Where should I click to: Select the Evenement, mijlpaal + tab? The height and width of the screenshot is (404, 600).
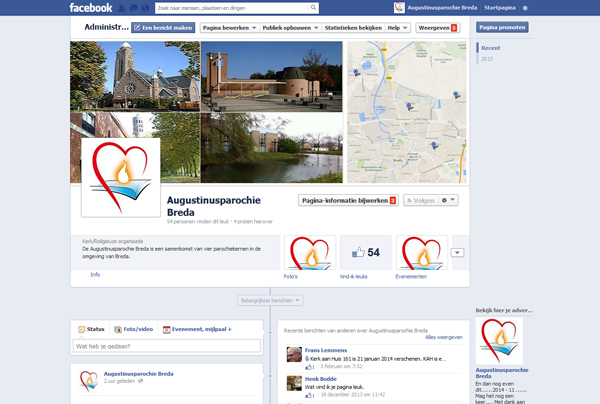(x=196, y=328)
